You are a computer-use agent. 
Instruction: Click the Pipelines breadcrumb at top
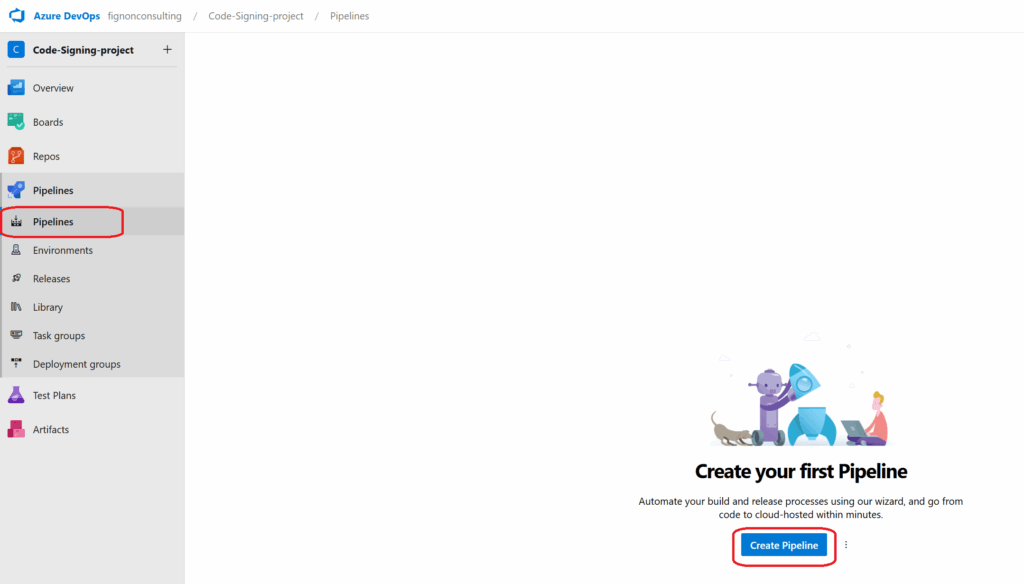pos(349,16)
